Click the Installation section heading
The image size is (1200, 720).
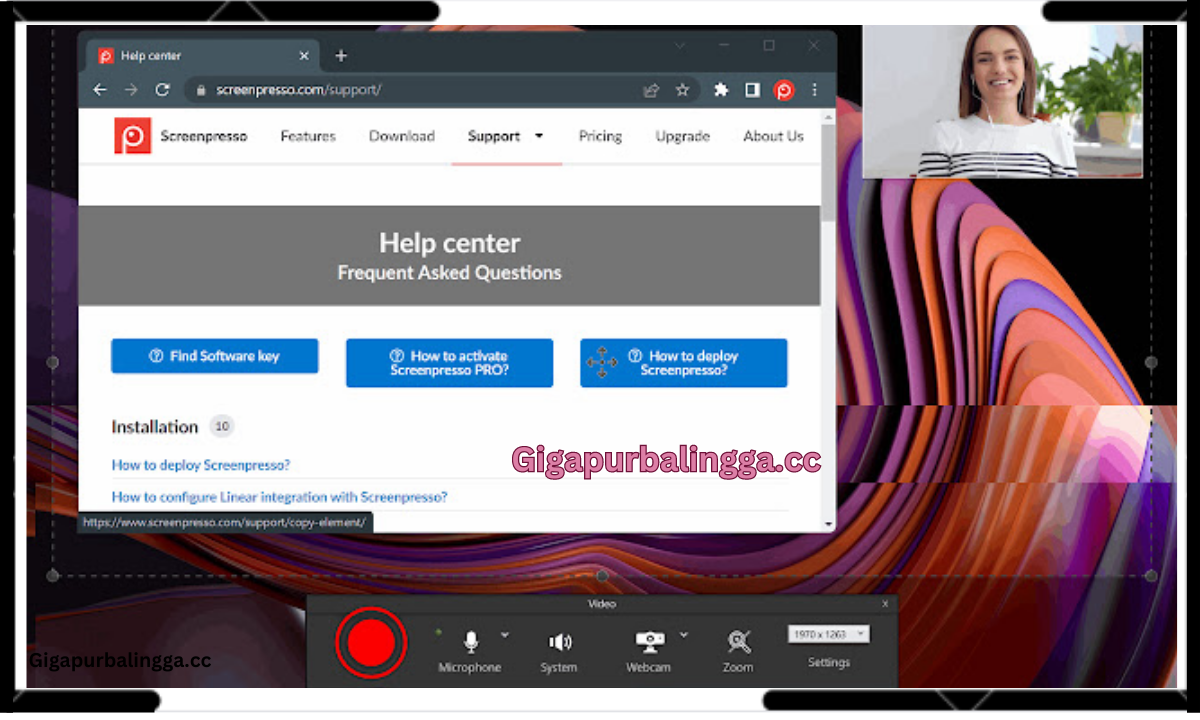tap(155, 427)
